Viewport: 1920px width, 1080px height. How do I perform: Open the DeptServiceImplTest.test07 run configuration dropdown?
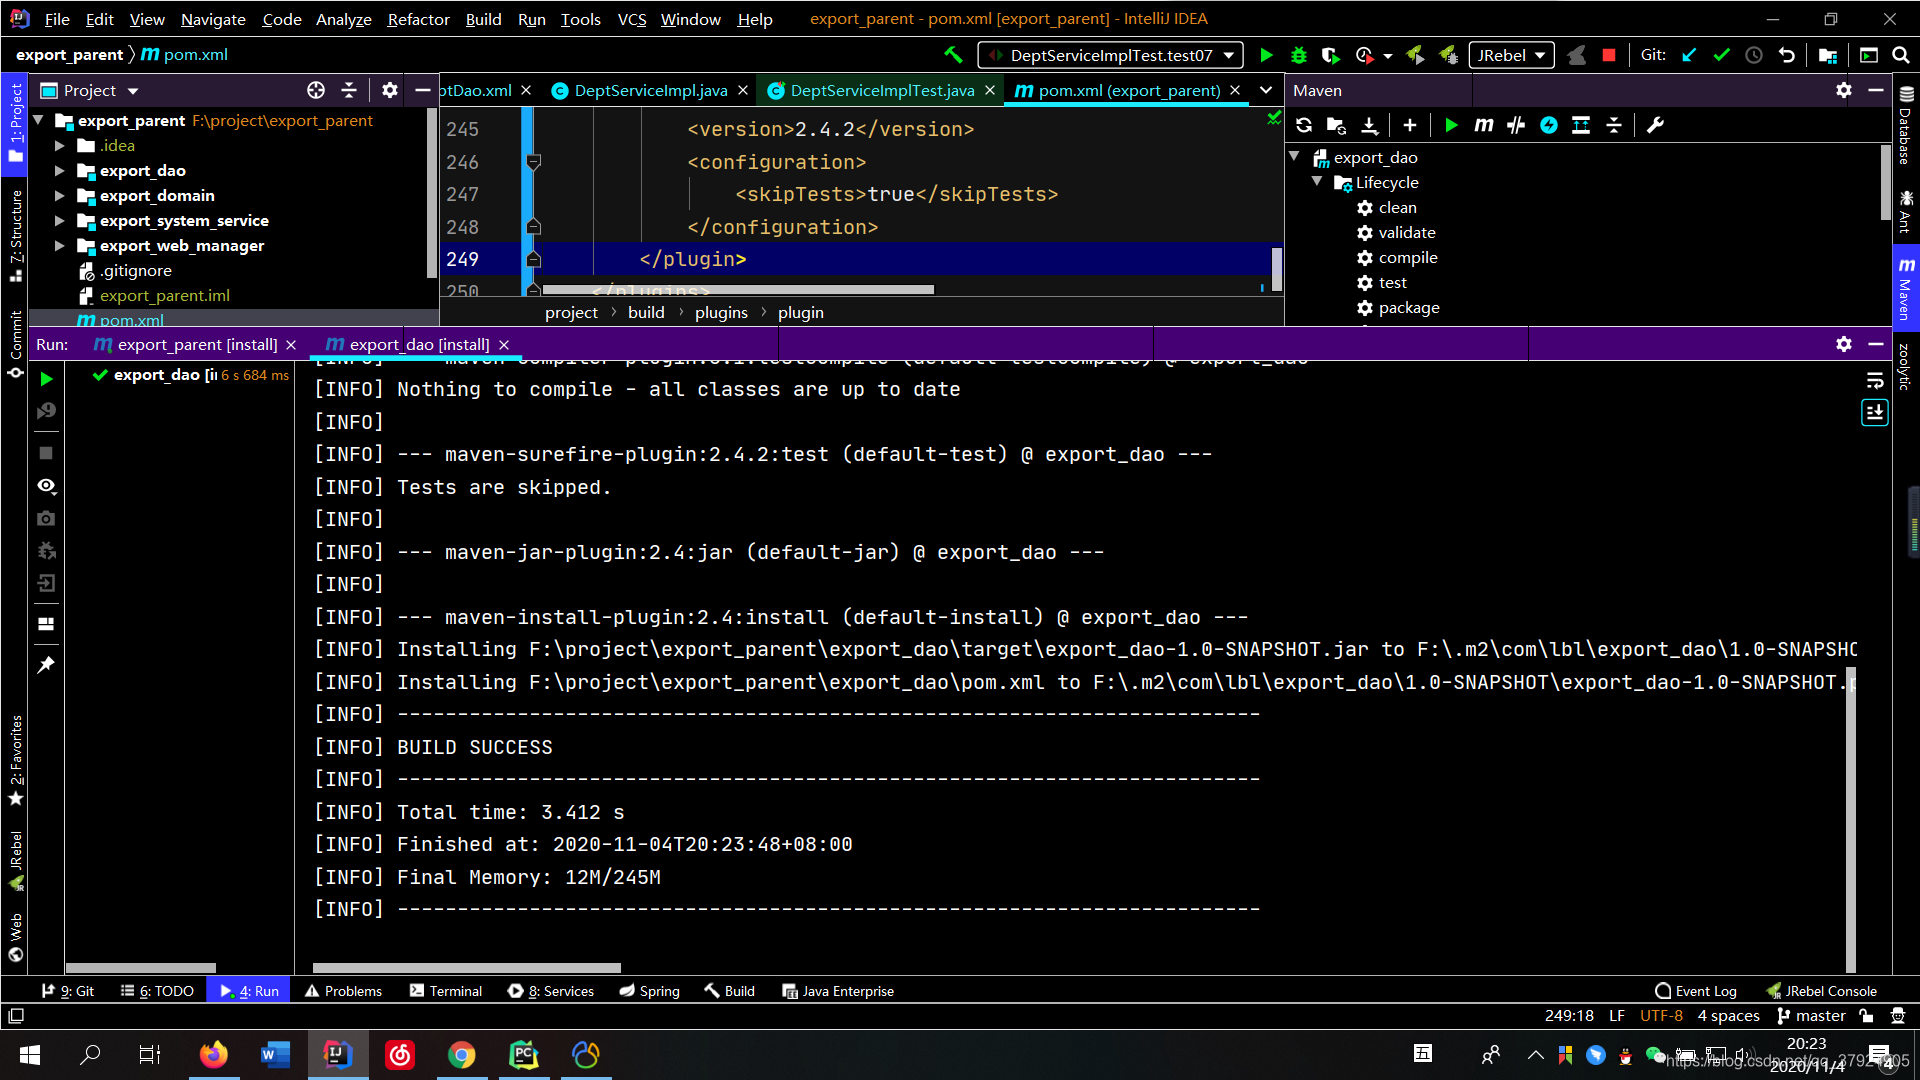[x=1229, y=55]
